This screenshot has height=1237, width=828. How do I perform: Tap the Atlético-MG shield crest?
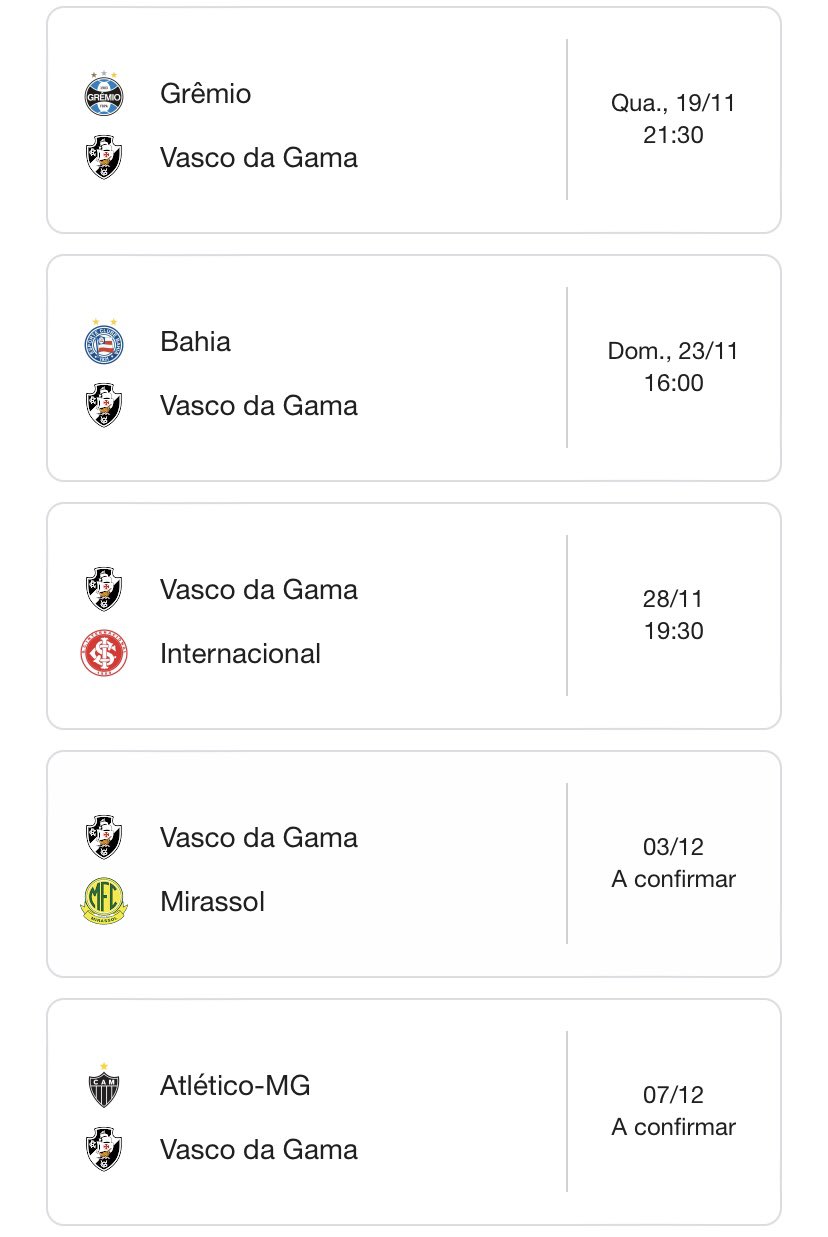103,1086
